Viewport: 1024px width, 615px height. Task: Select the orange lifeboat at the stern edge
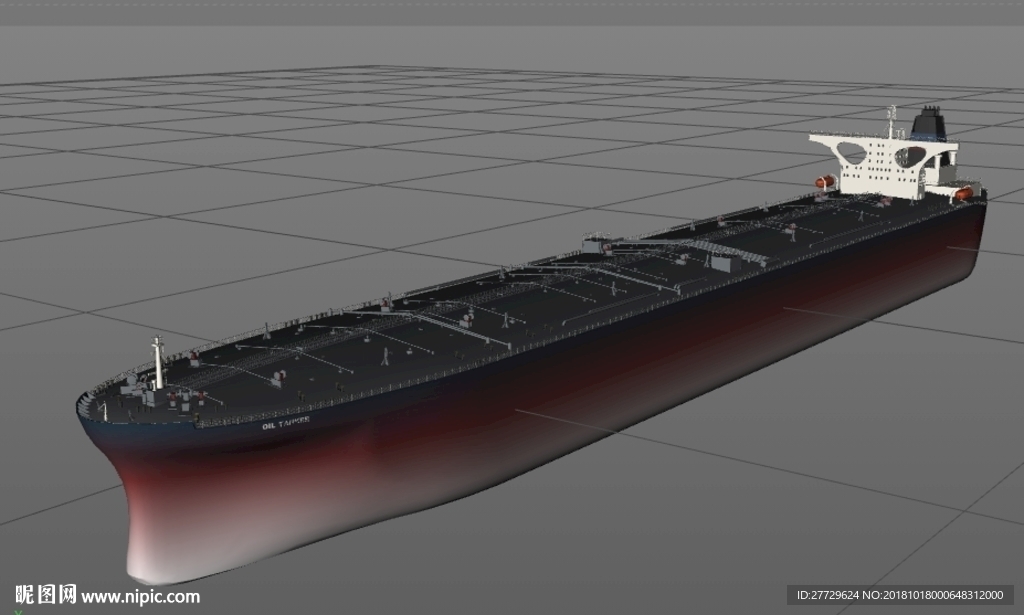tap(963, 193)
